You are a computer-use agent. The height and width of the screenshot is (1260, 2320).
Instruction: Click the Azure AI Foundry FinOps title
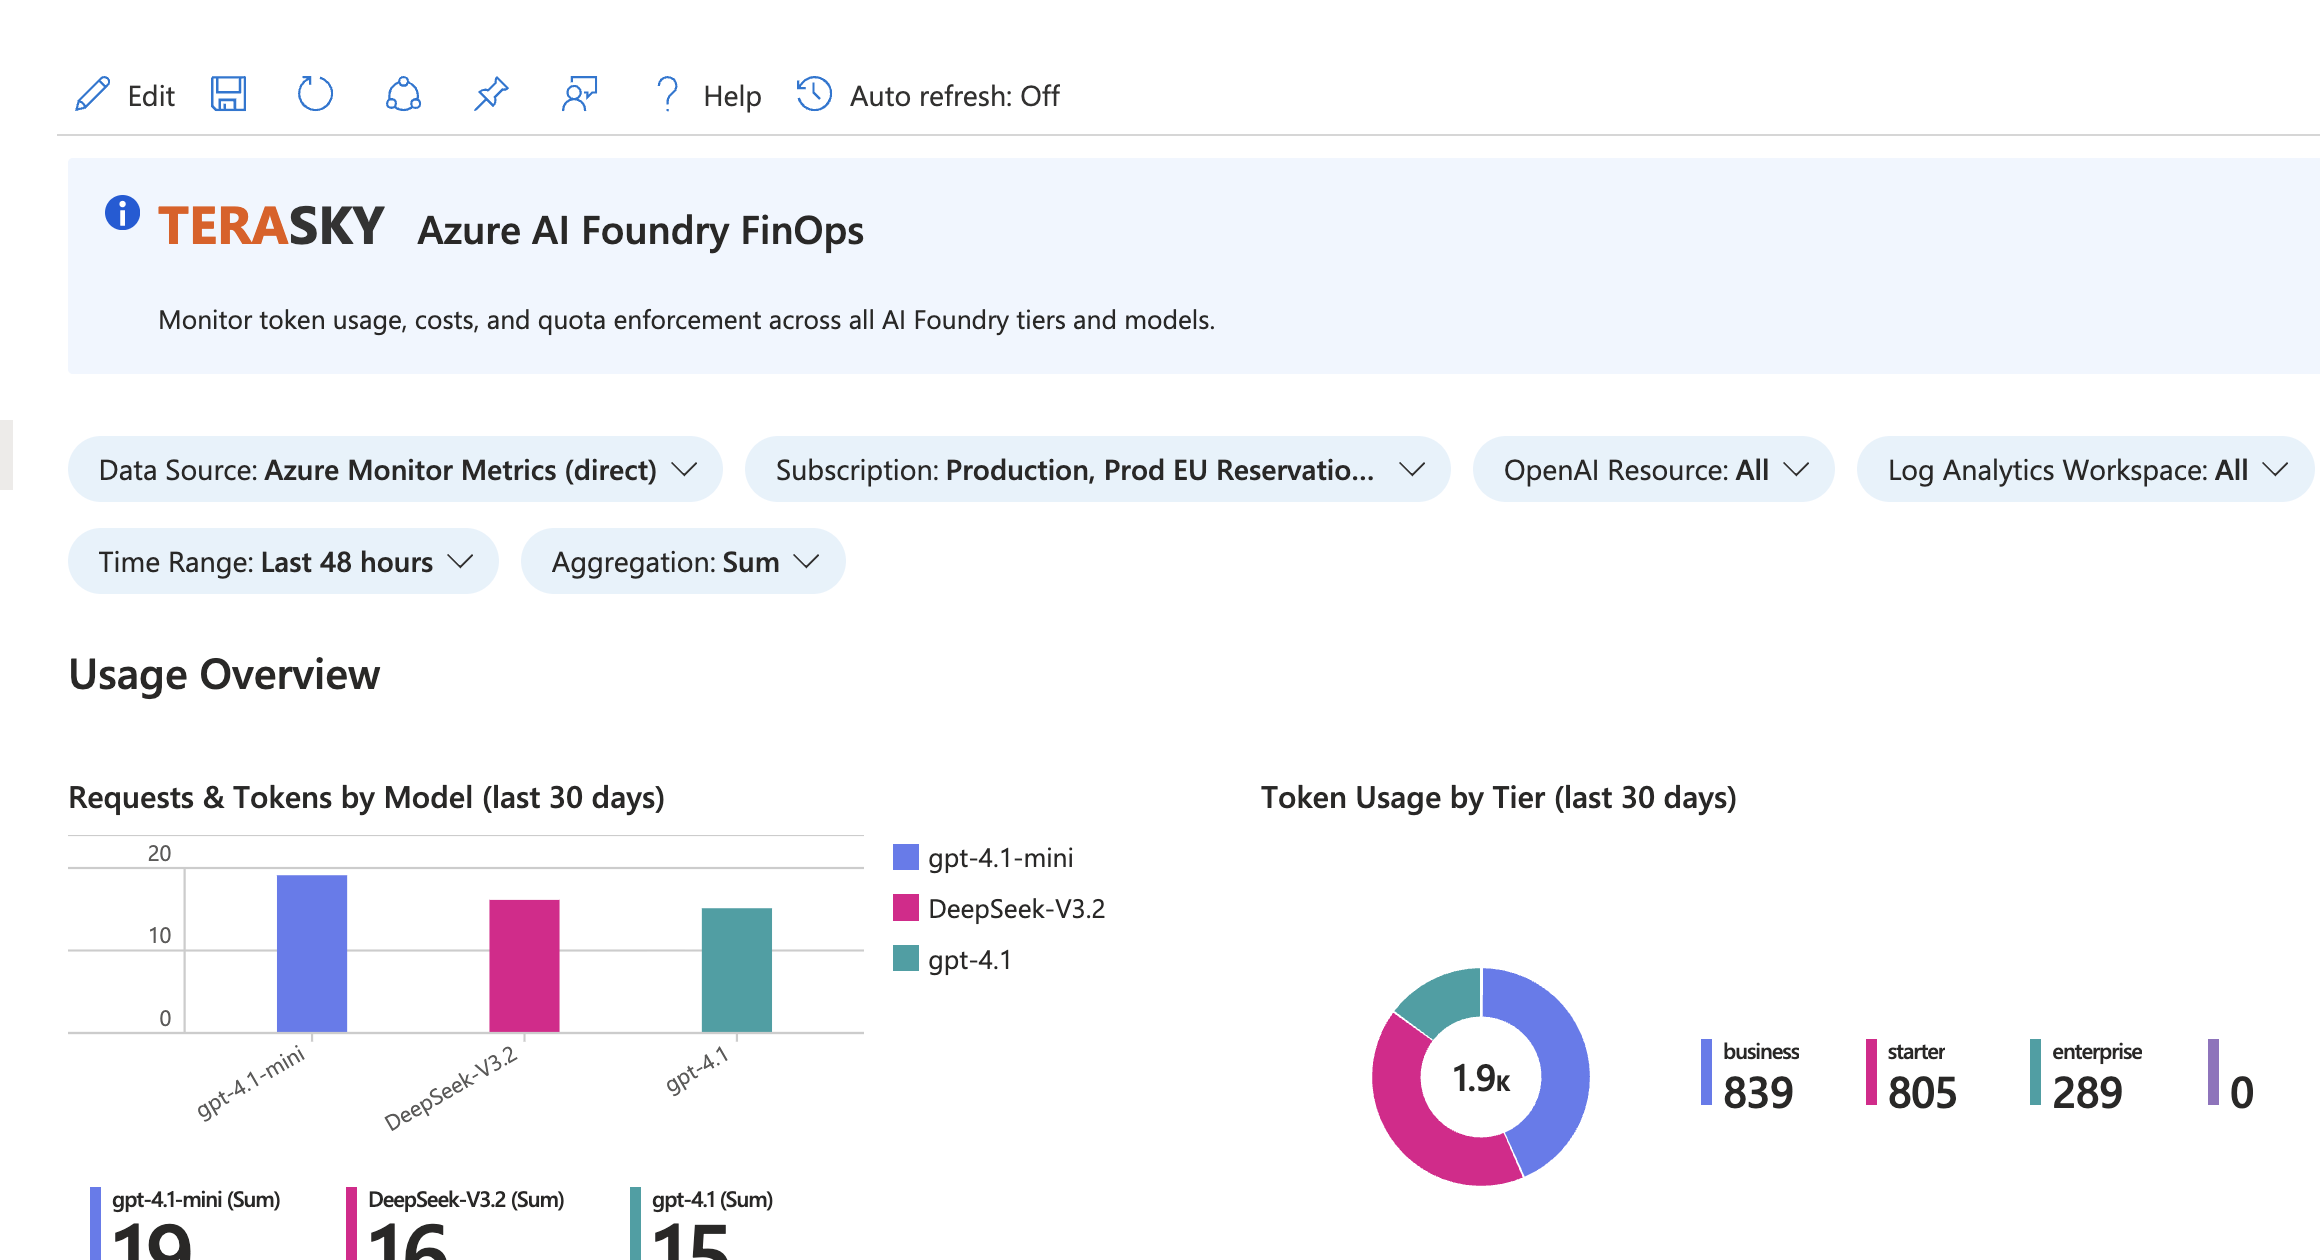click(640, 230)
